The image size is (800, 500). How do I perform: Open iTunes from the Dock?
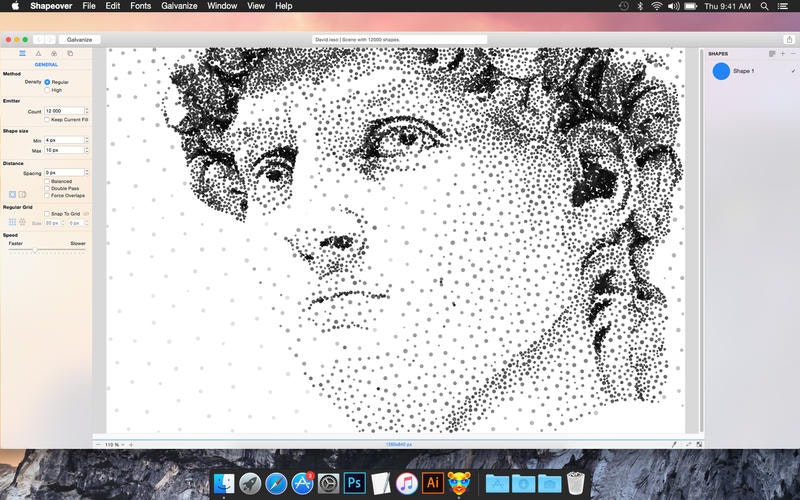(407, 483)
